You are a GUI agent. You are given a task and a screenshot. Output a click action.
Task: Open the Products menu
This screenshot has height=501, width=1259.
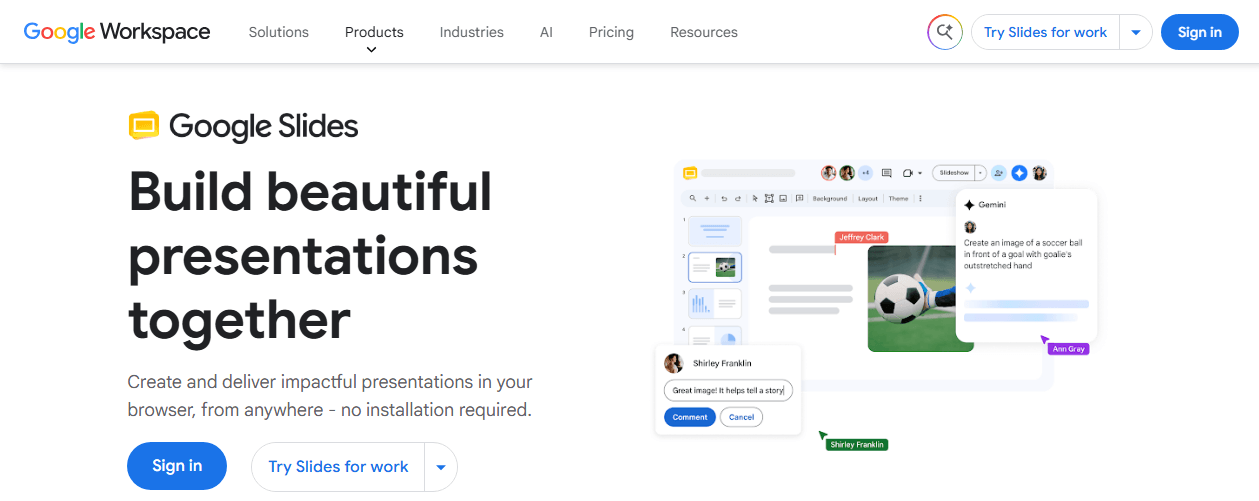374,32
